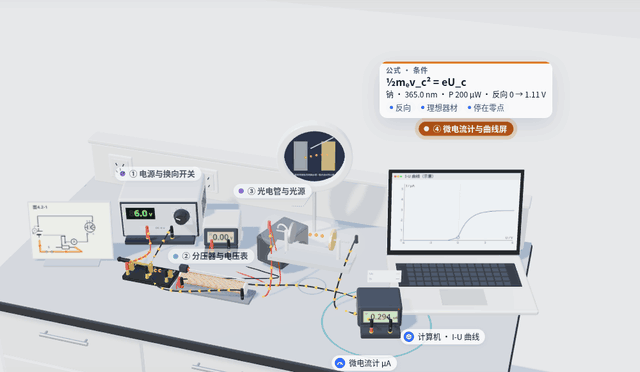
Task: Click the 反向 condition bullet
Action: (x=400, y=108)
